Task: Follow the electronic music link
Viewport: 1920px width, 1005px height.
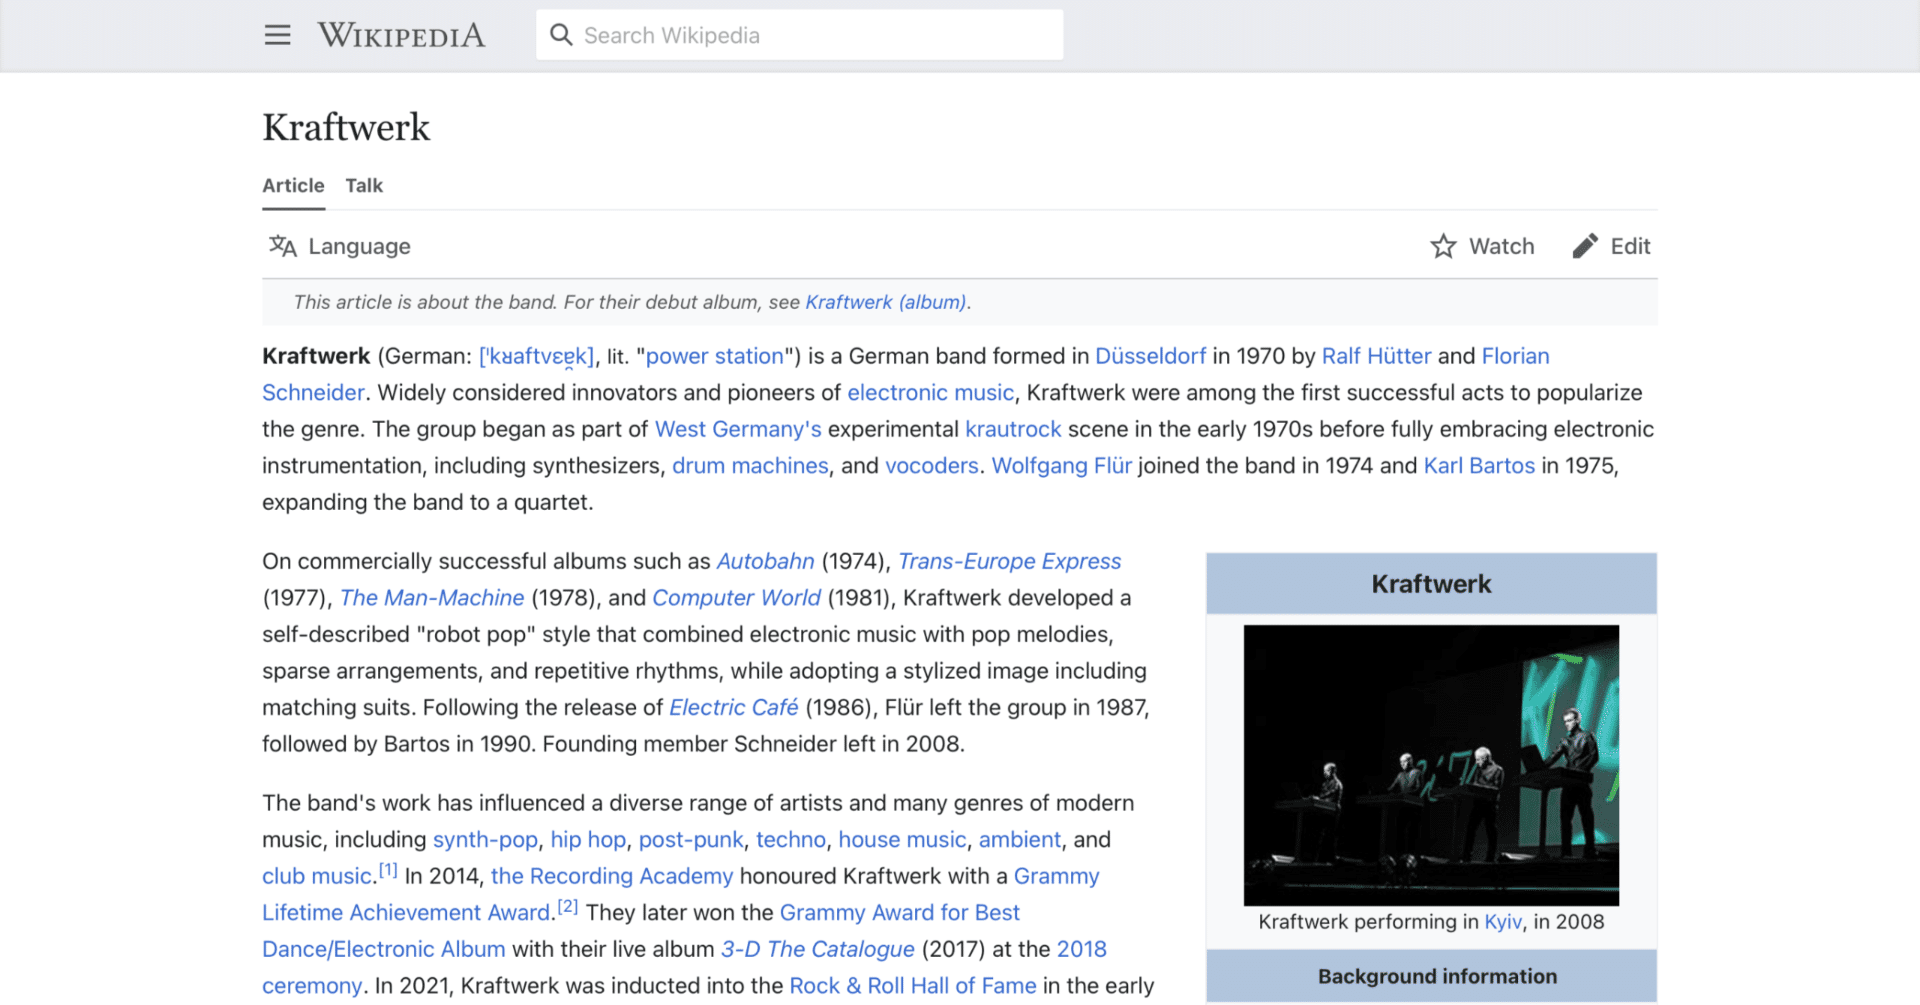Action: click(x=931, y=393)
